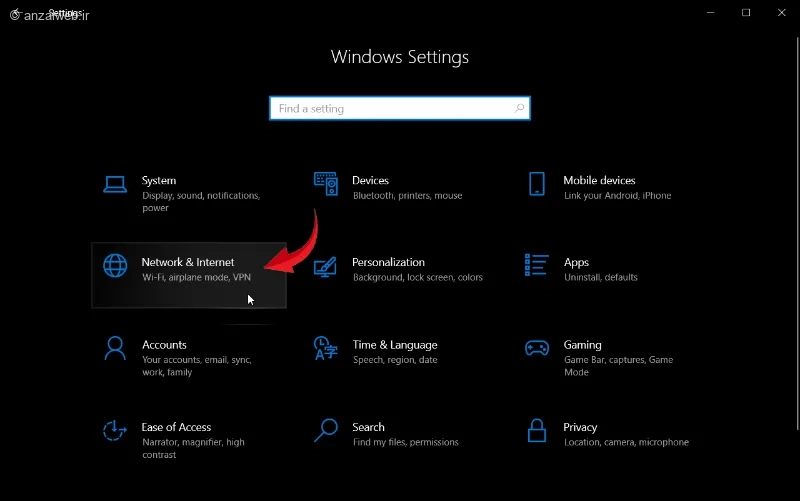Image resolution: width=800 pixels, height=501 pixels.
Task: Click 'Narrator, magnifier, high contrast' text
Action: point(193,448)
